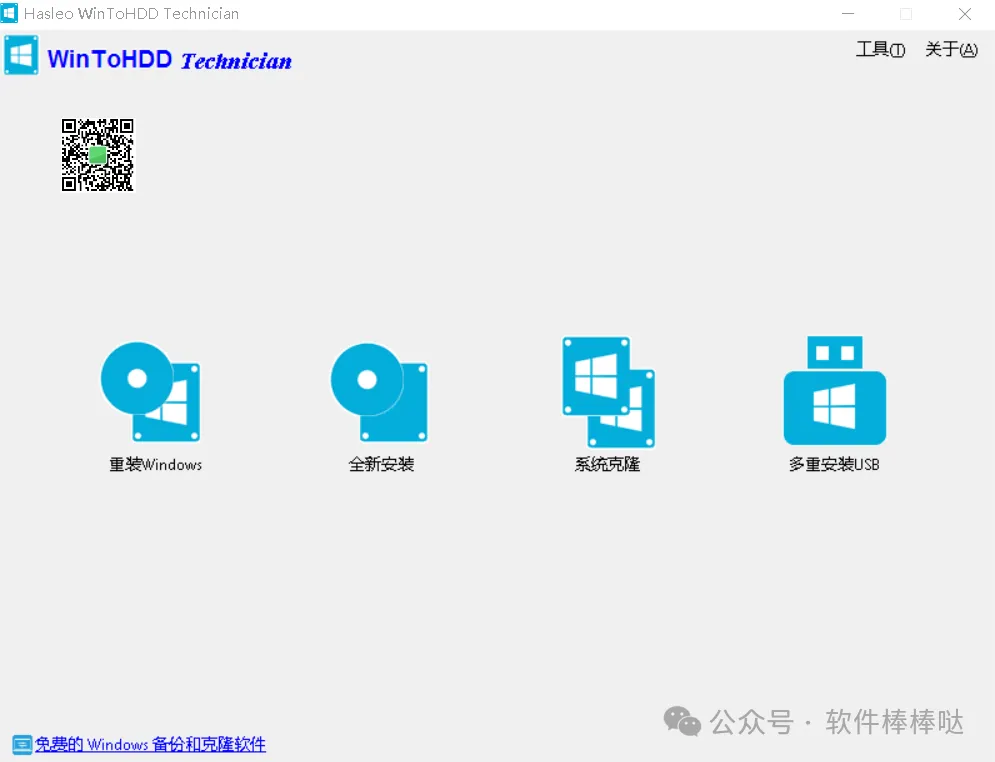The image size is (995, 762).
Task: Minimize the WinToHDD window
Action: point(848,14)
